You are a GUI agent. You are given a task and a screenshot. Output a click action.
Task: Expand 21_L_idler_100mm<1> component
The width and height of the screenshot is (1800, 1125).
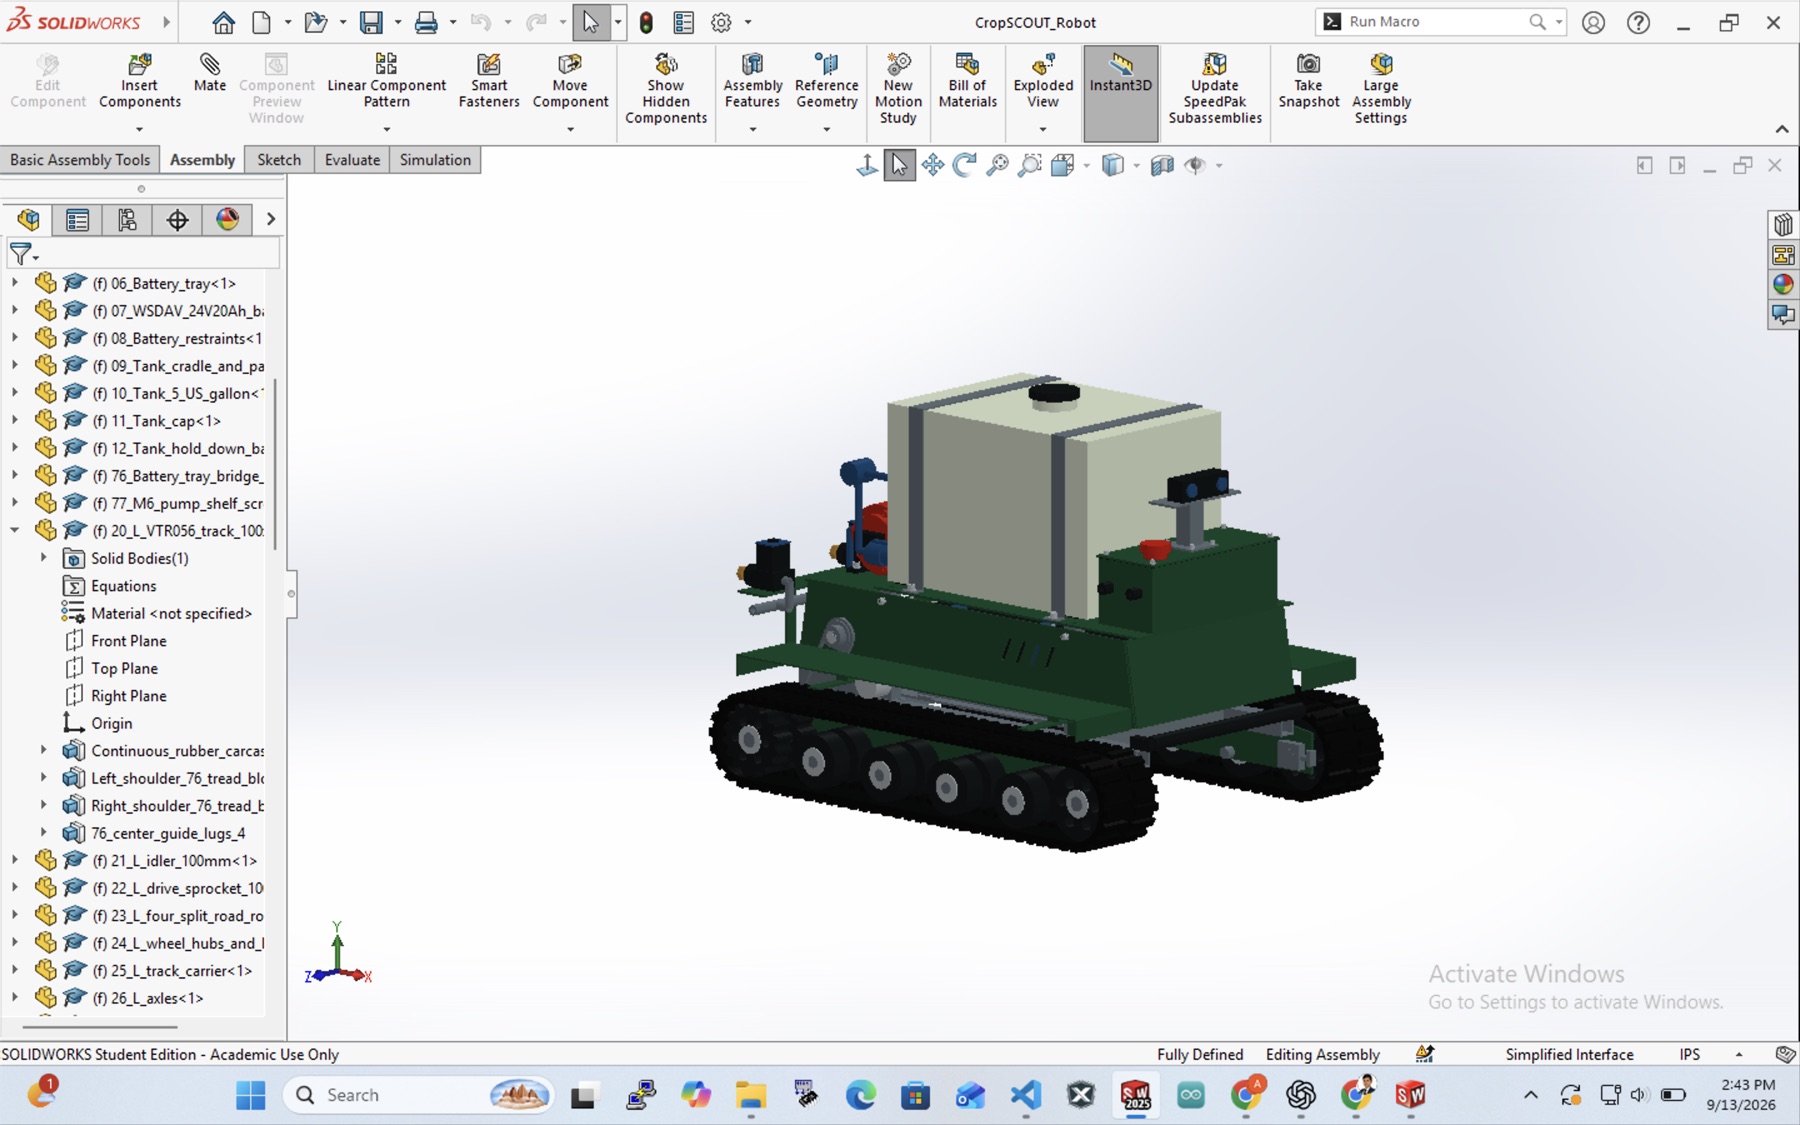coord(15,860)
